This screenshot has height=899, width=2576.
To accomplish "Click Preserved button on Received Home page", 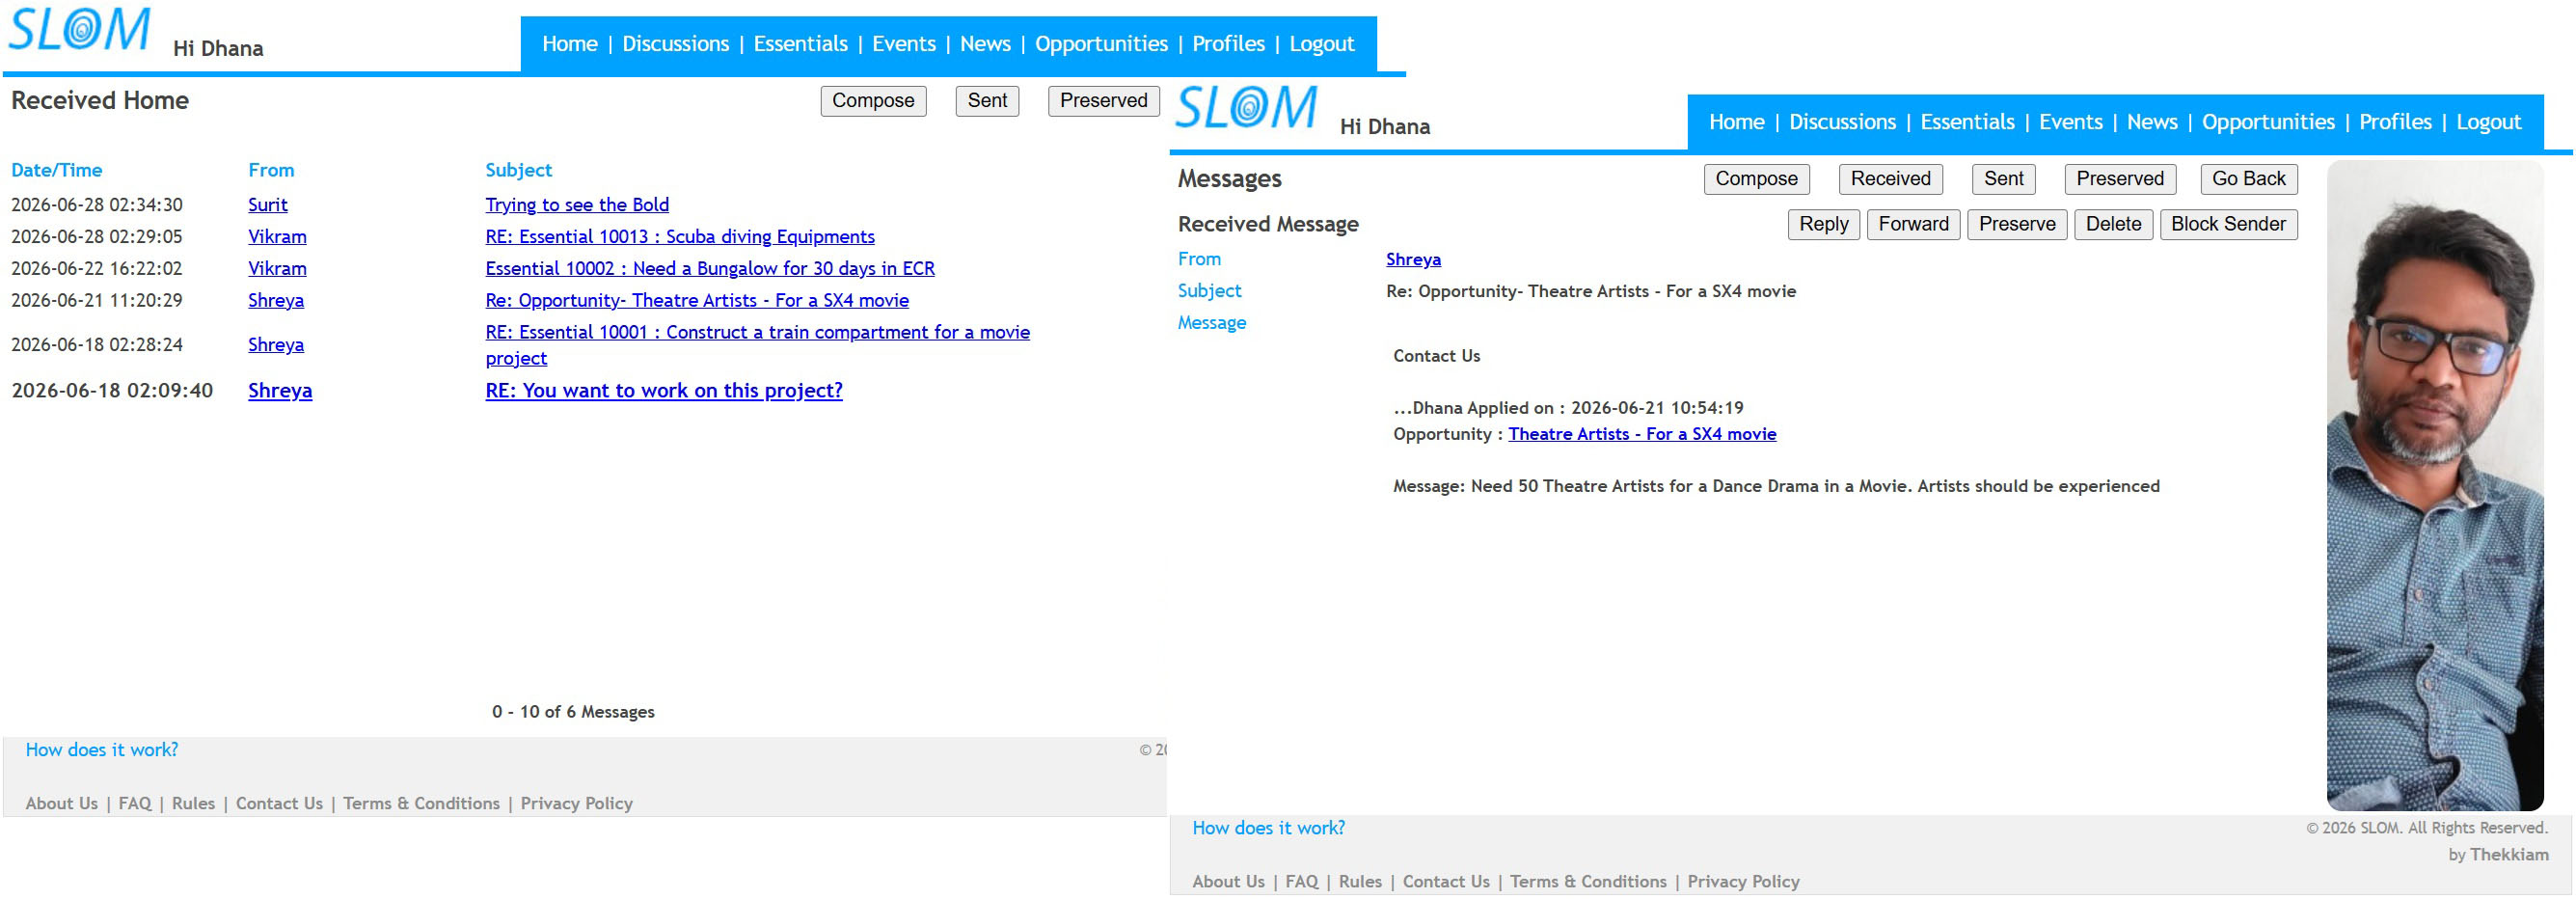I will [1103, 101].
